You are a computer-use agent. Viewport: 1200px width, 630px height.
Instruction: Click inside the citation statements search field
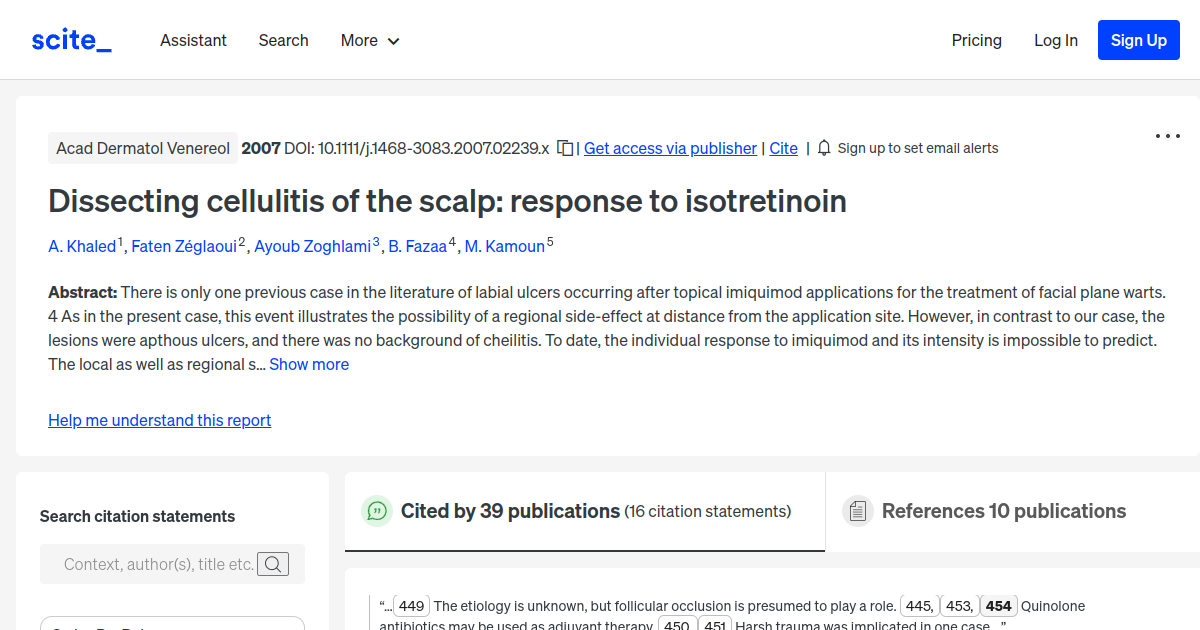click(160, 563)
